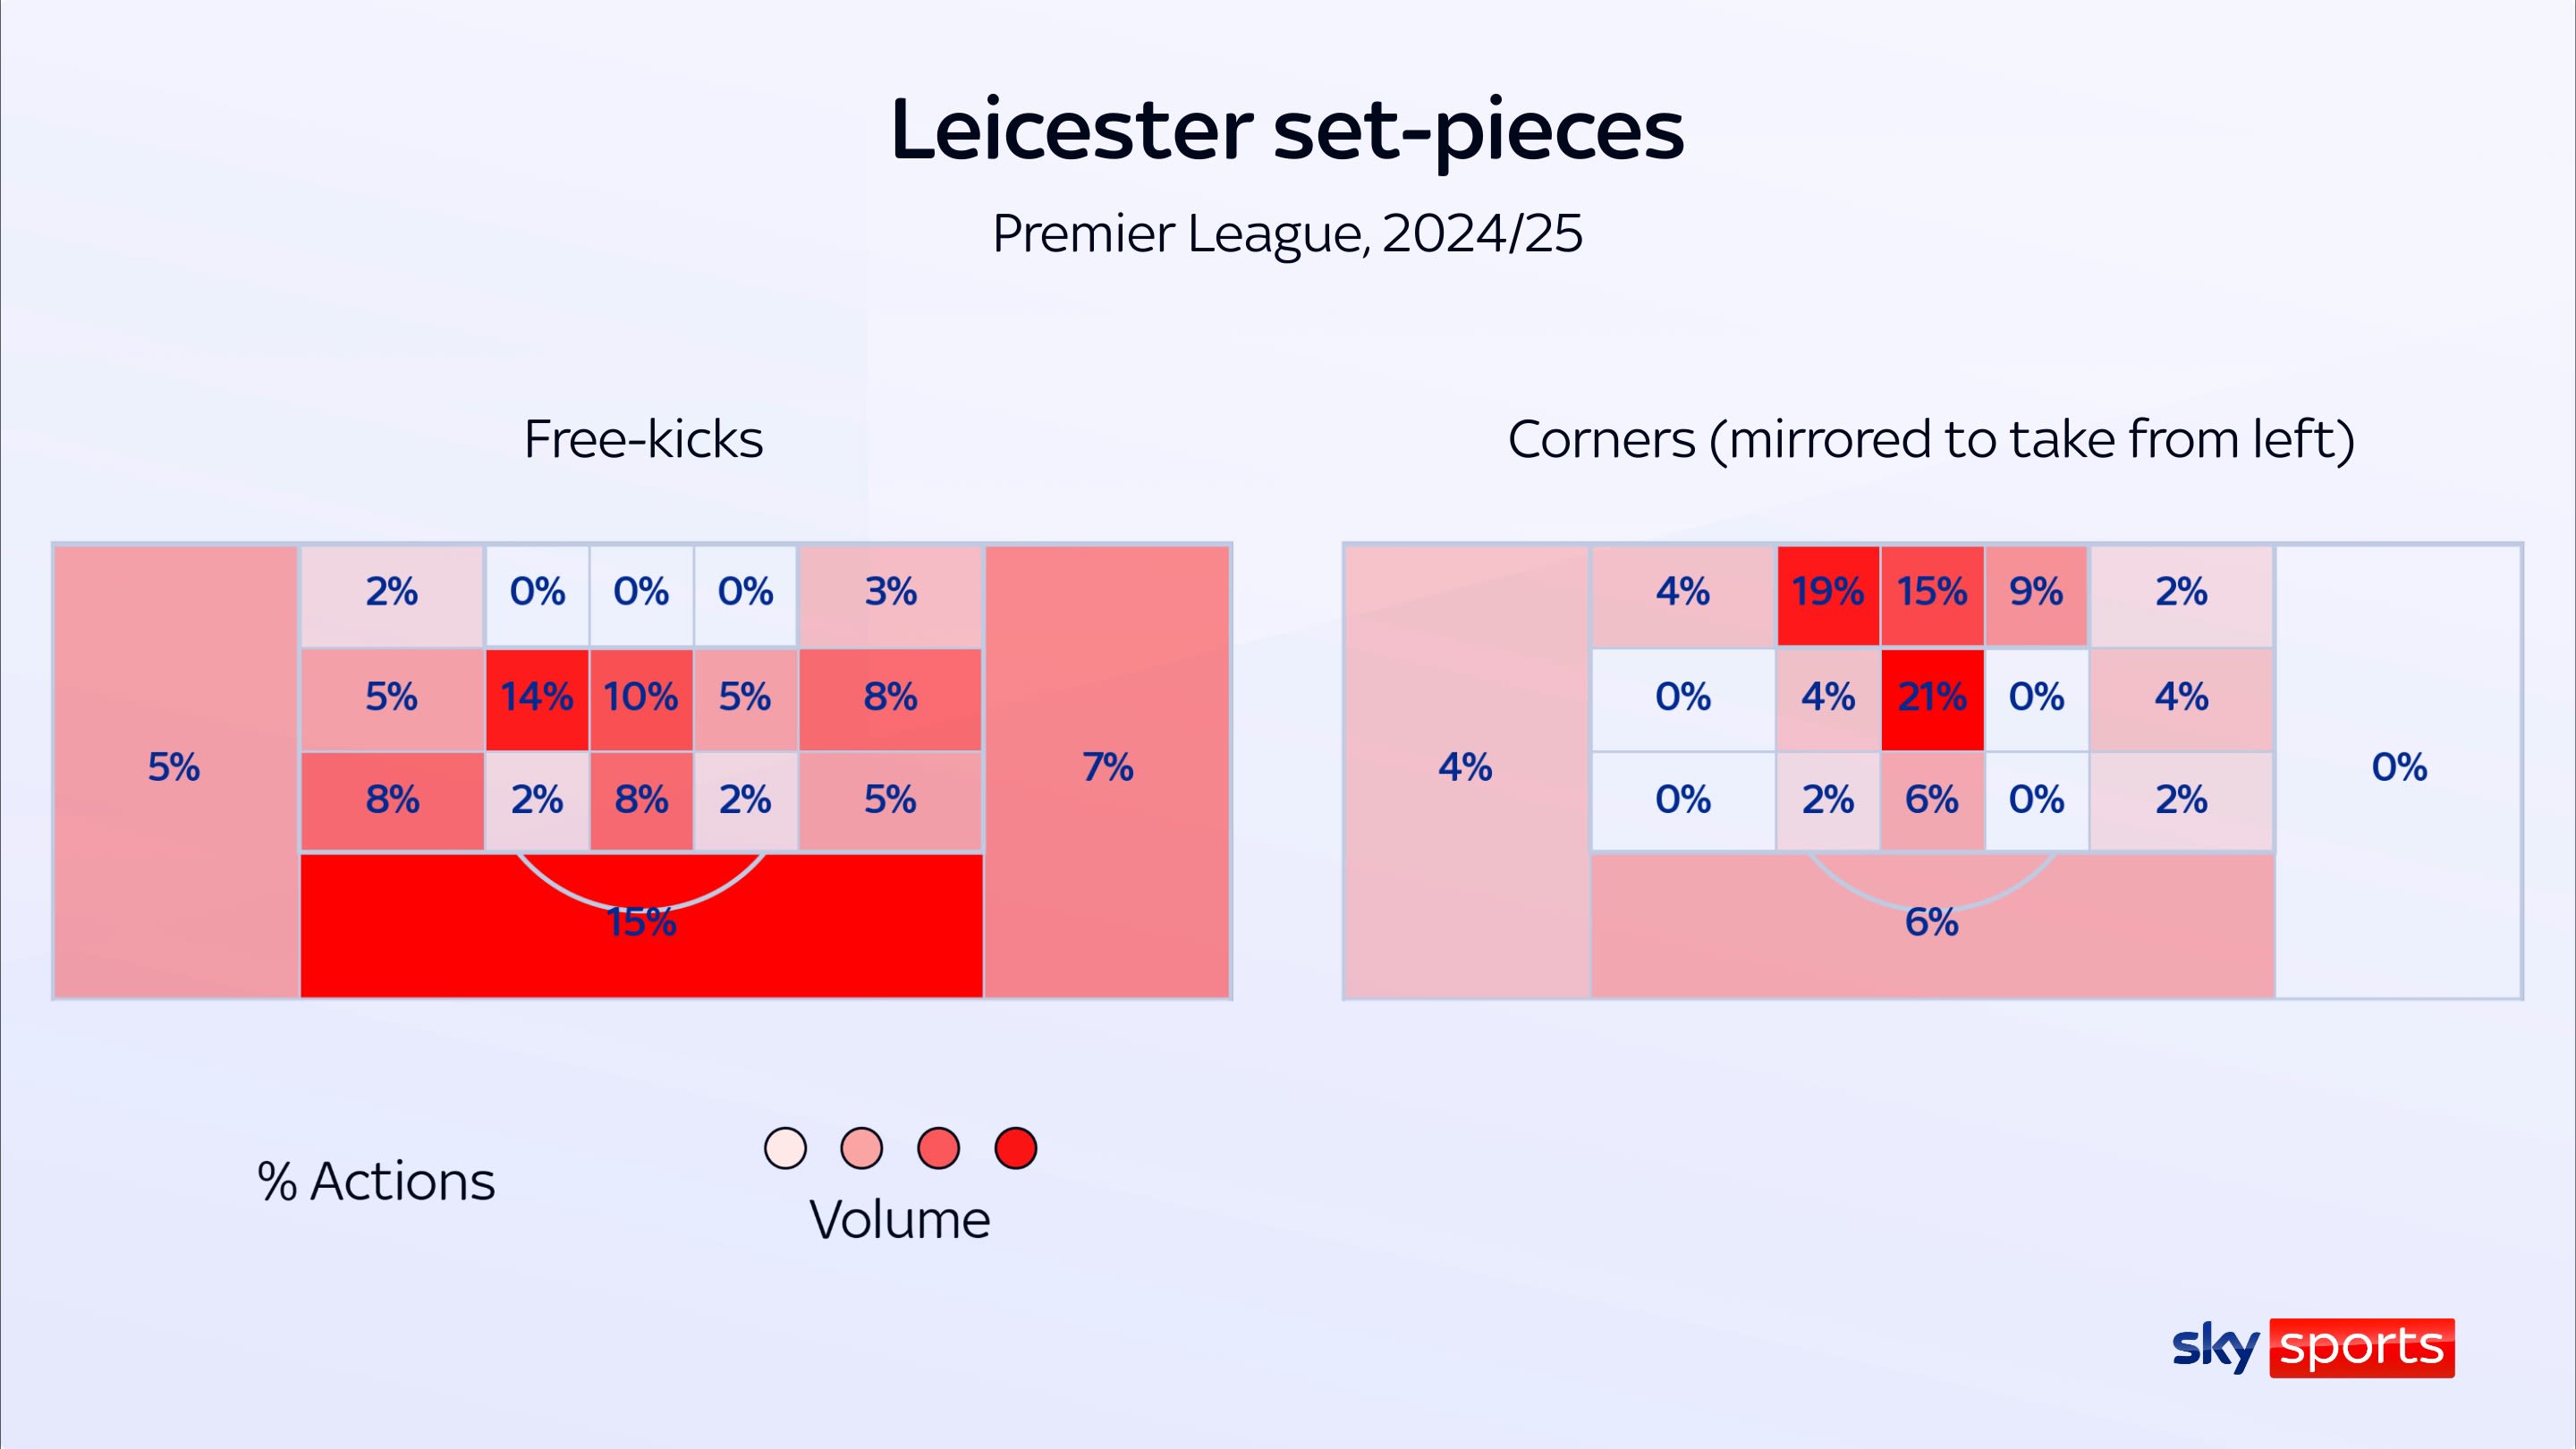2576x1449 pixels.
Task: Click the third volume legend circle
Action: click(938, 1148)
